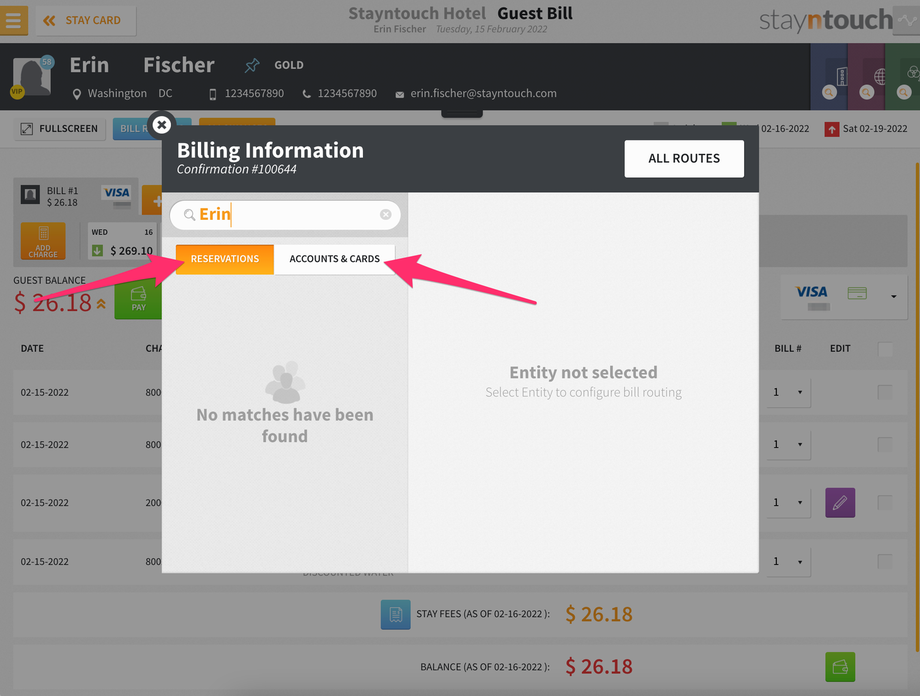Open the group card tile
The width and height of the screenshot is (920, 696).
tap(902, 77)
